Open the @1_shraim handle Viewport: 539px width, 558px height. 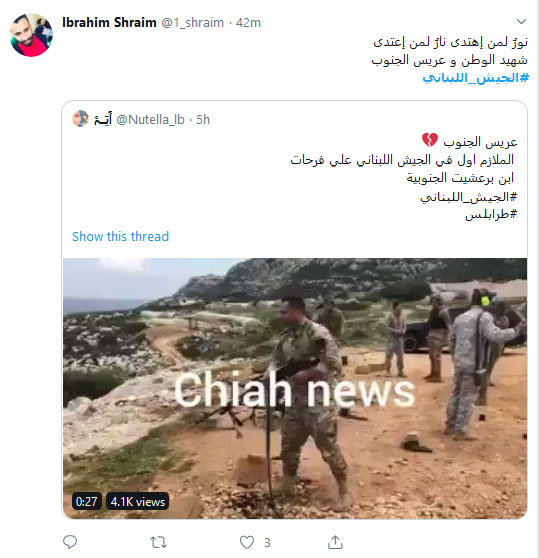pos(192,23)
